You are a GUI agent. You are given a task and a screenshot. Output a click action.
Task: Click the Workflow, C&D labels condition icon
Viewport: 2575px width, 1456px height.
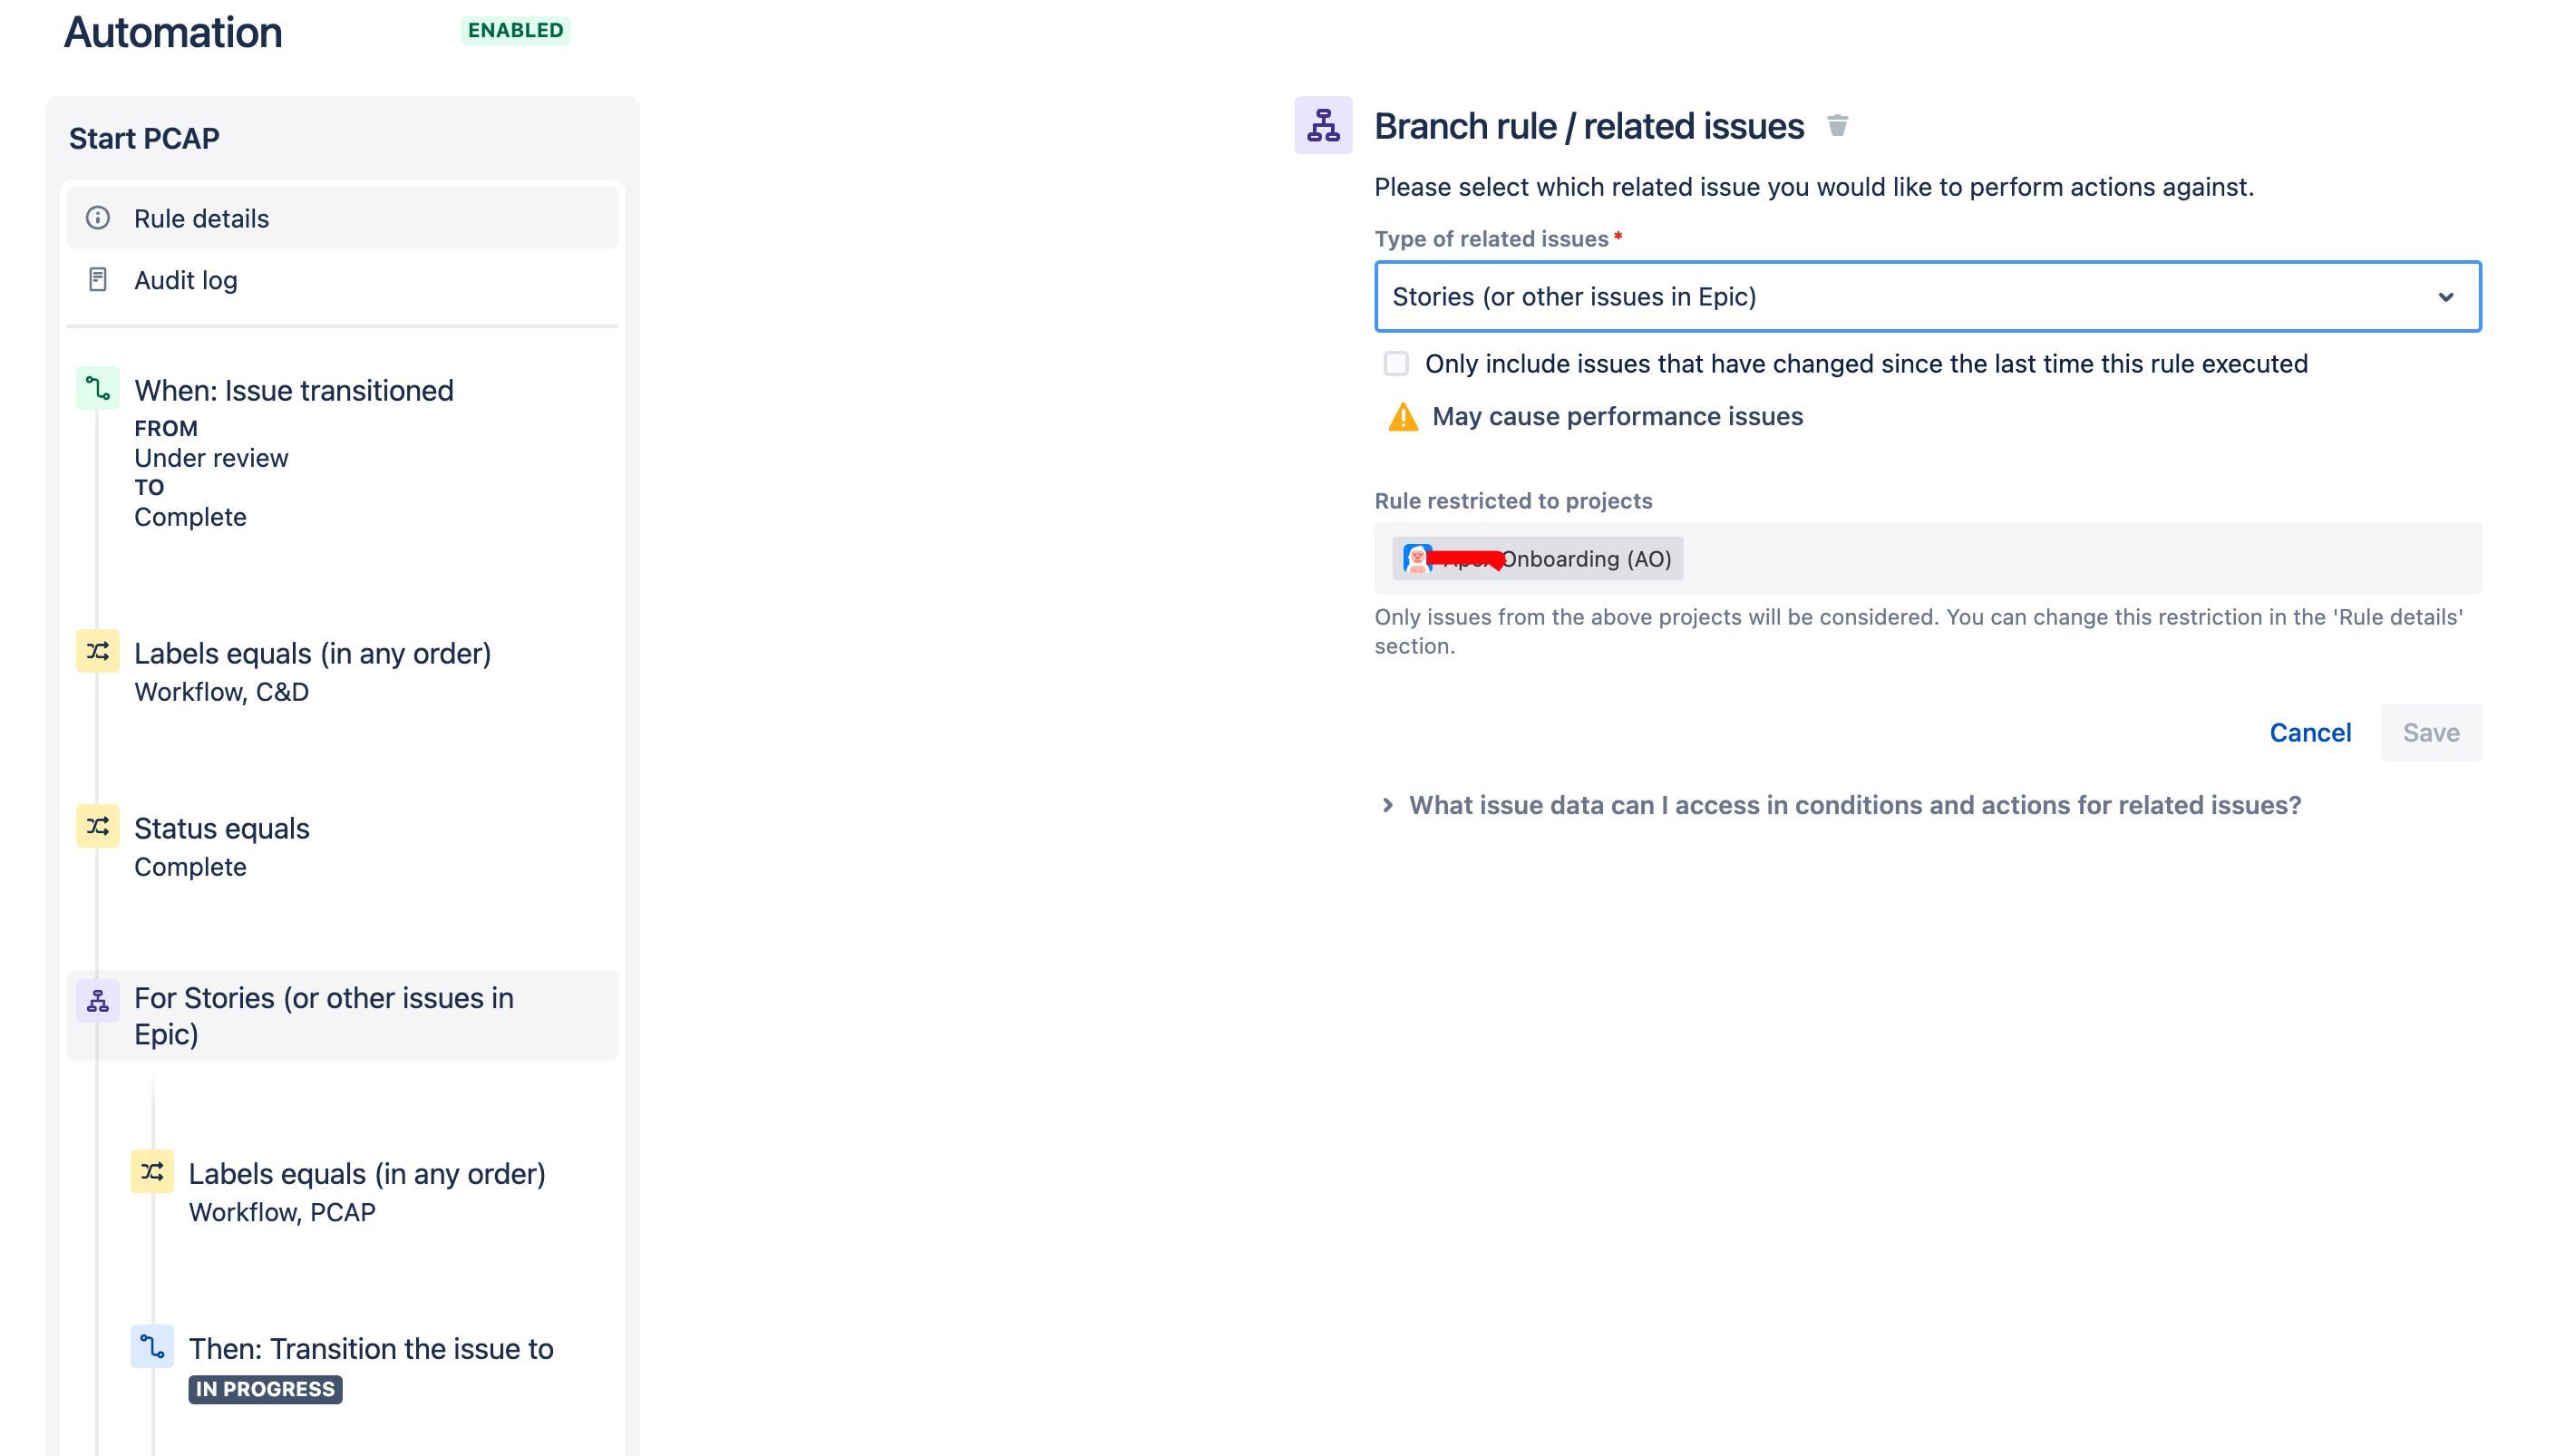[x=97, y=651]
